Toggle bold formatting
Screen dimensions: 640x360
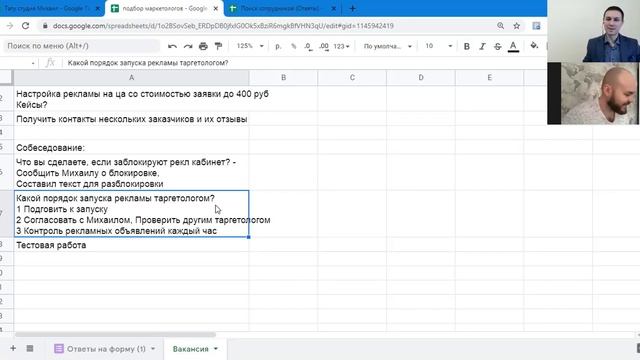(467, 46)
